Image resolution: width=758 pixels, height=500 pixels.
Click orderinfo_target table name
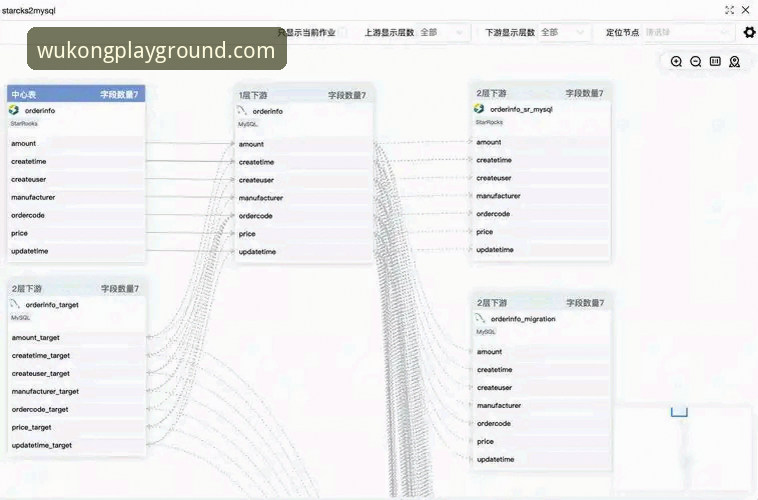click(x=52, y=304)
